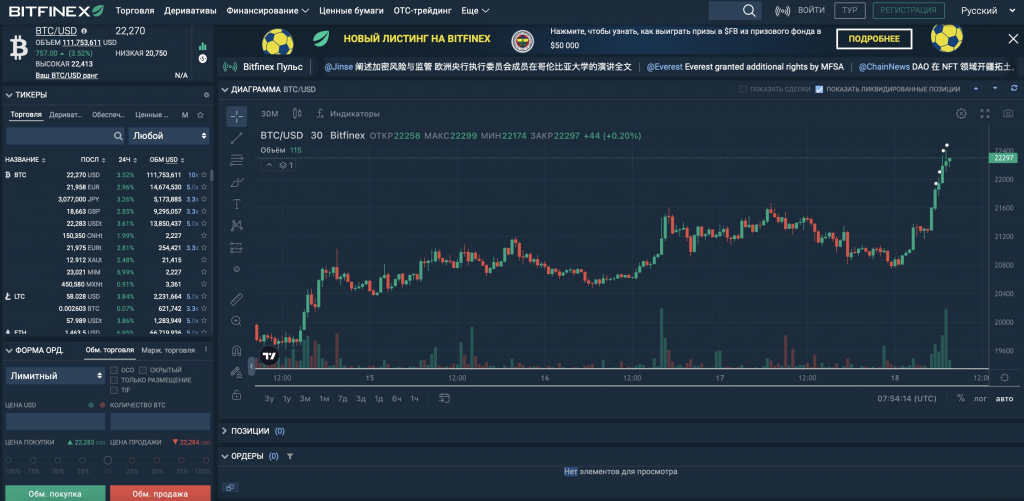This screenshot has height=501, width=1024.
Task: Close the promotional banner
Action: pos(1013,39)
